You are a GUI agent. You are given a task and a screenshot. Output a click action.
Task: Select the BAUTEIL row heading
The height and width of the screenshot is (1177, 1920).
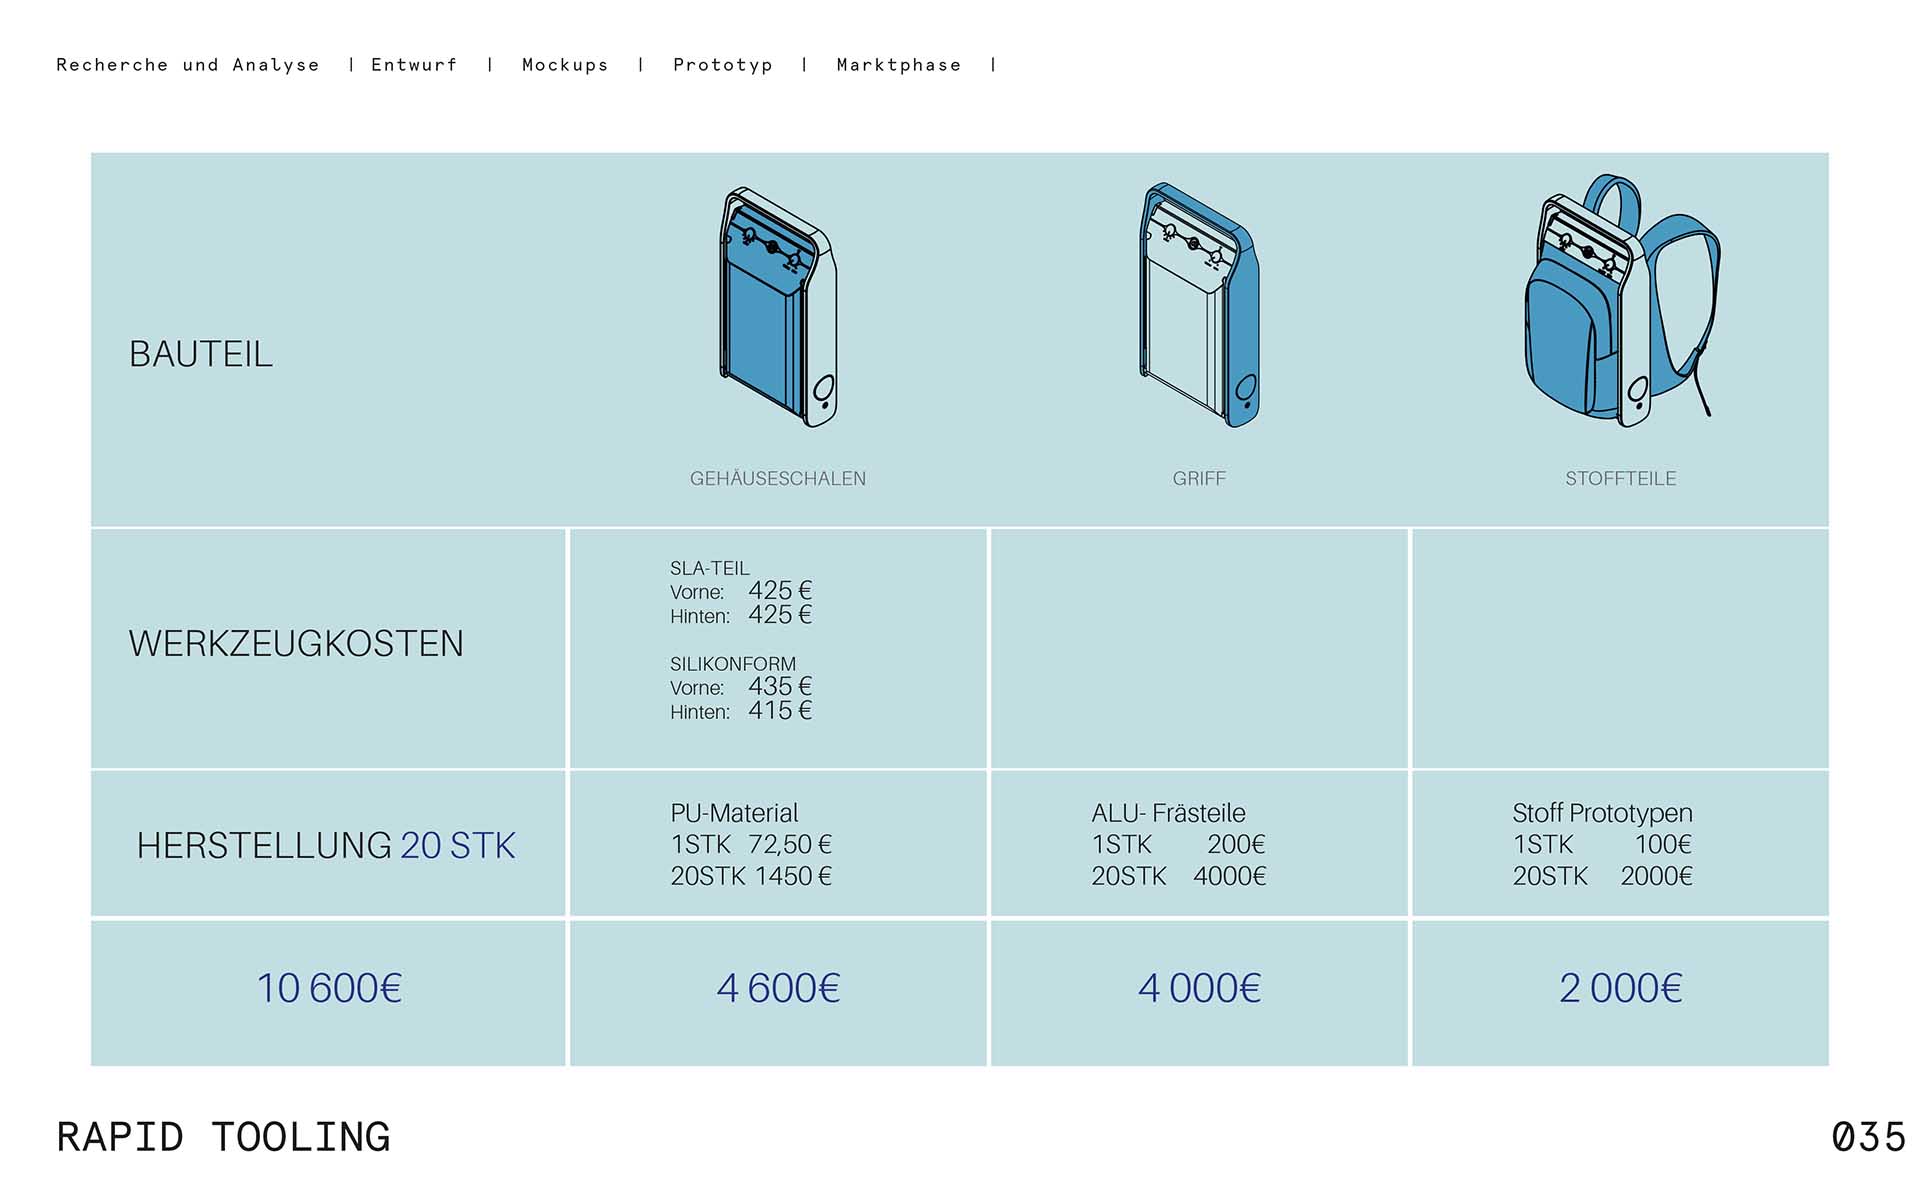(201, 354)
